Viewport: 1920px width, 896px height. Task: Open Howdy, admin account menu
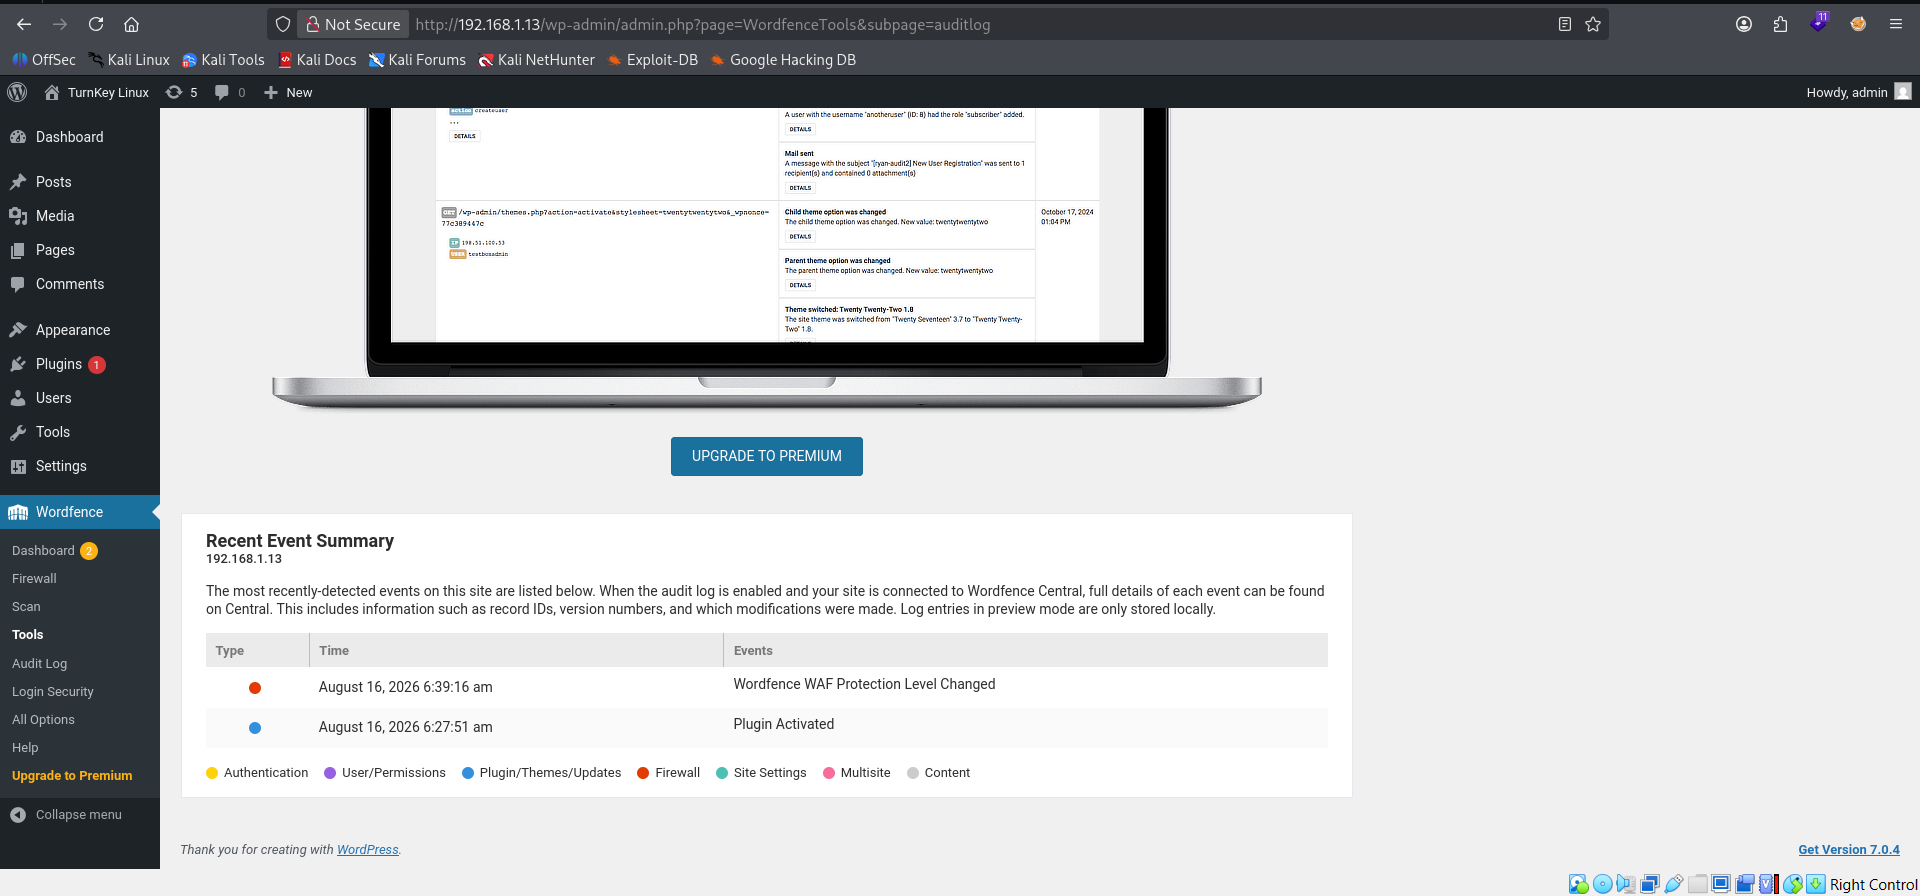tap(1859, 92)
